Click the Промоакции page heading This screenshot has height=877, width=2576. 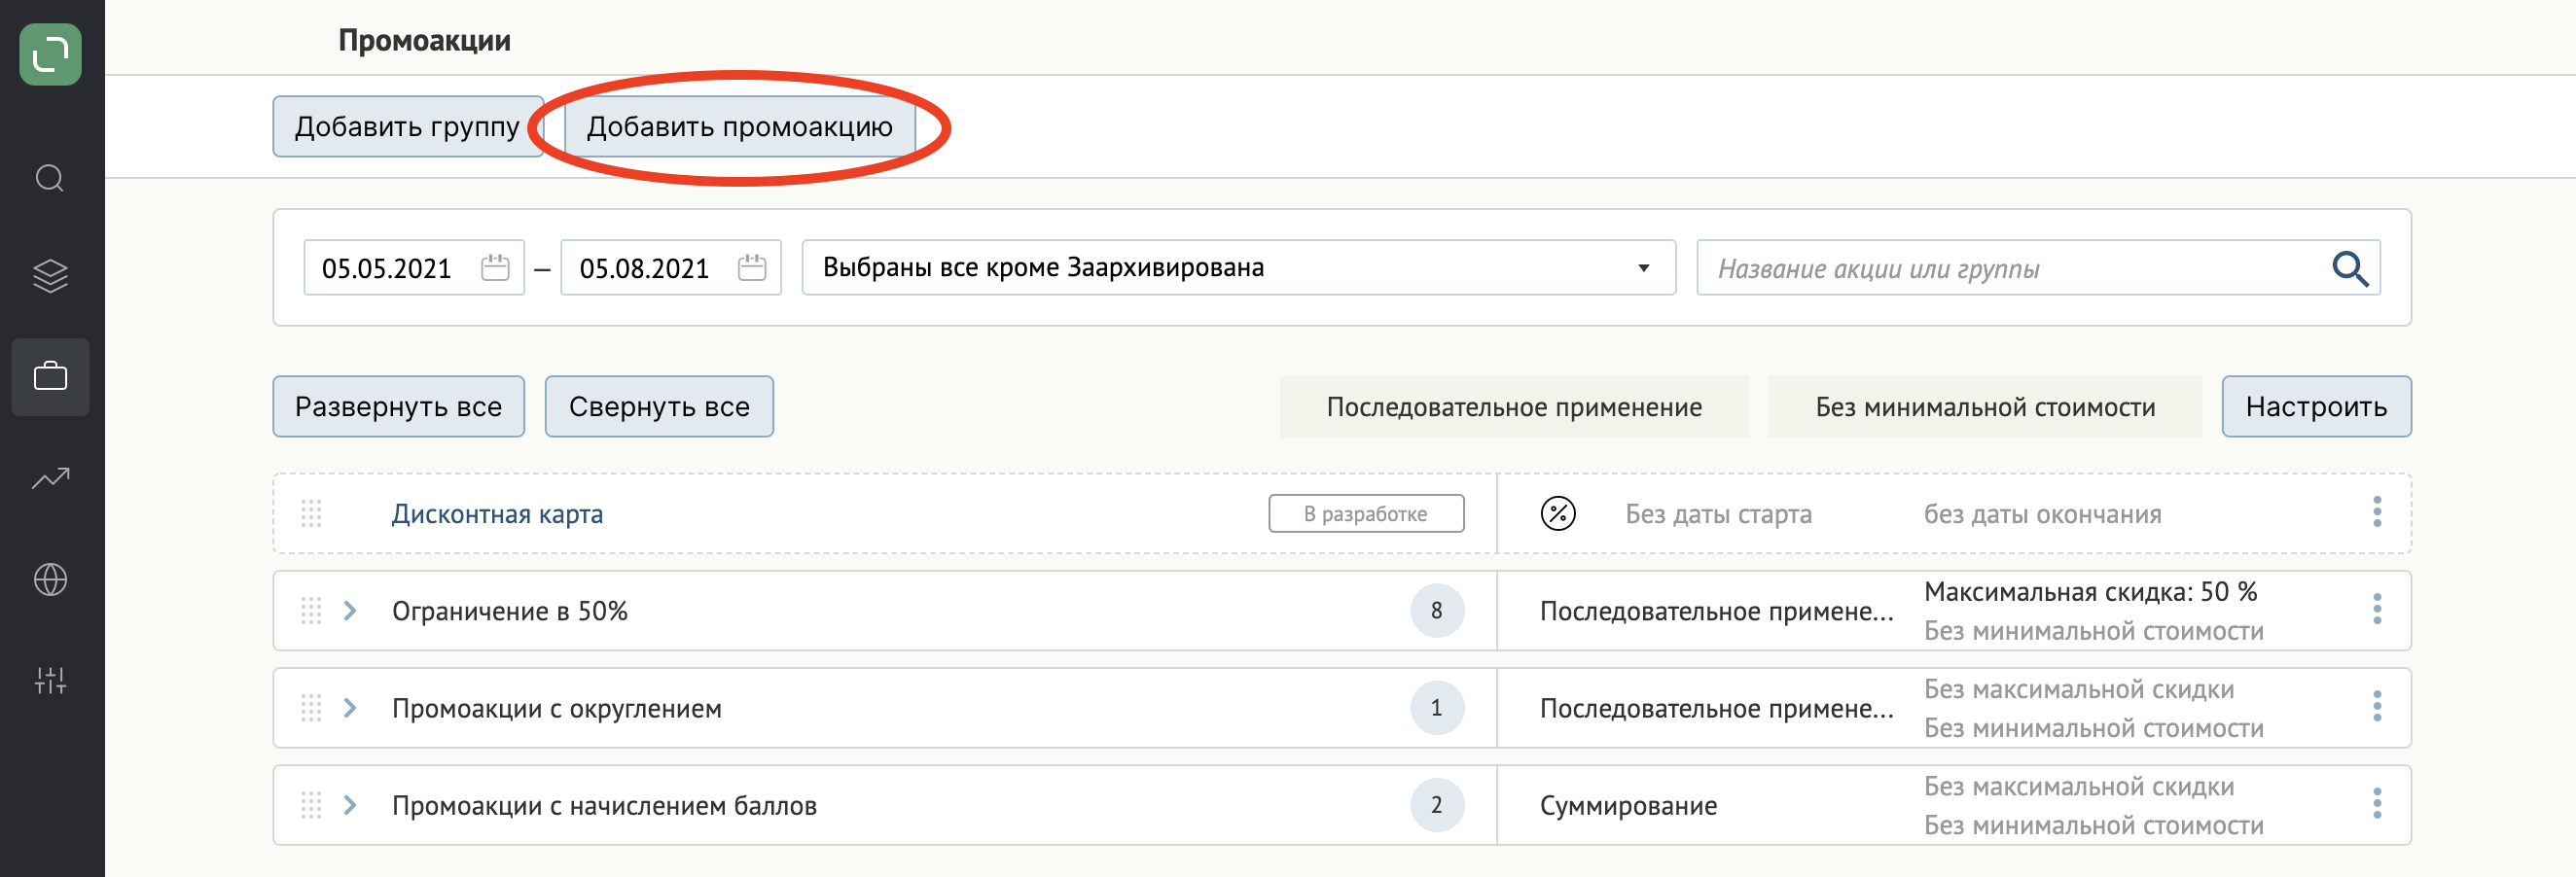coord(424,40)
